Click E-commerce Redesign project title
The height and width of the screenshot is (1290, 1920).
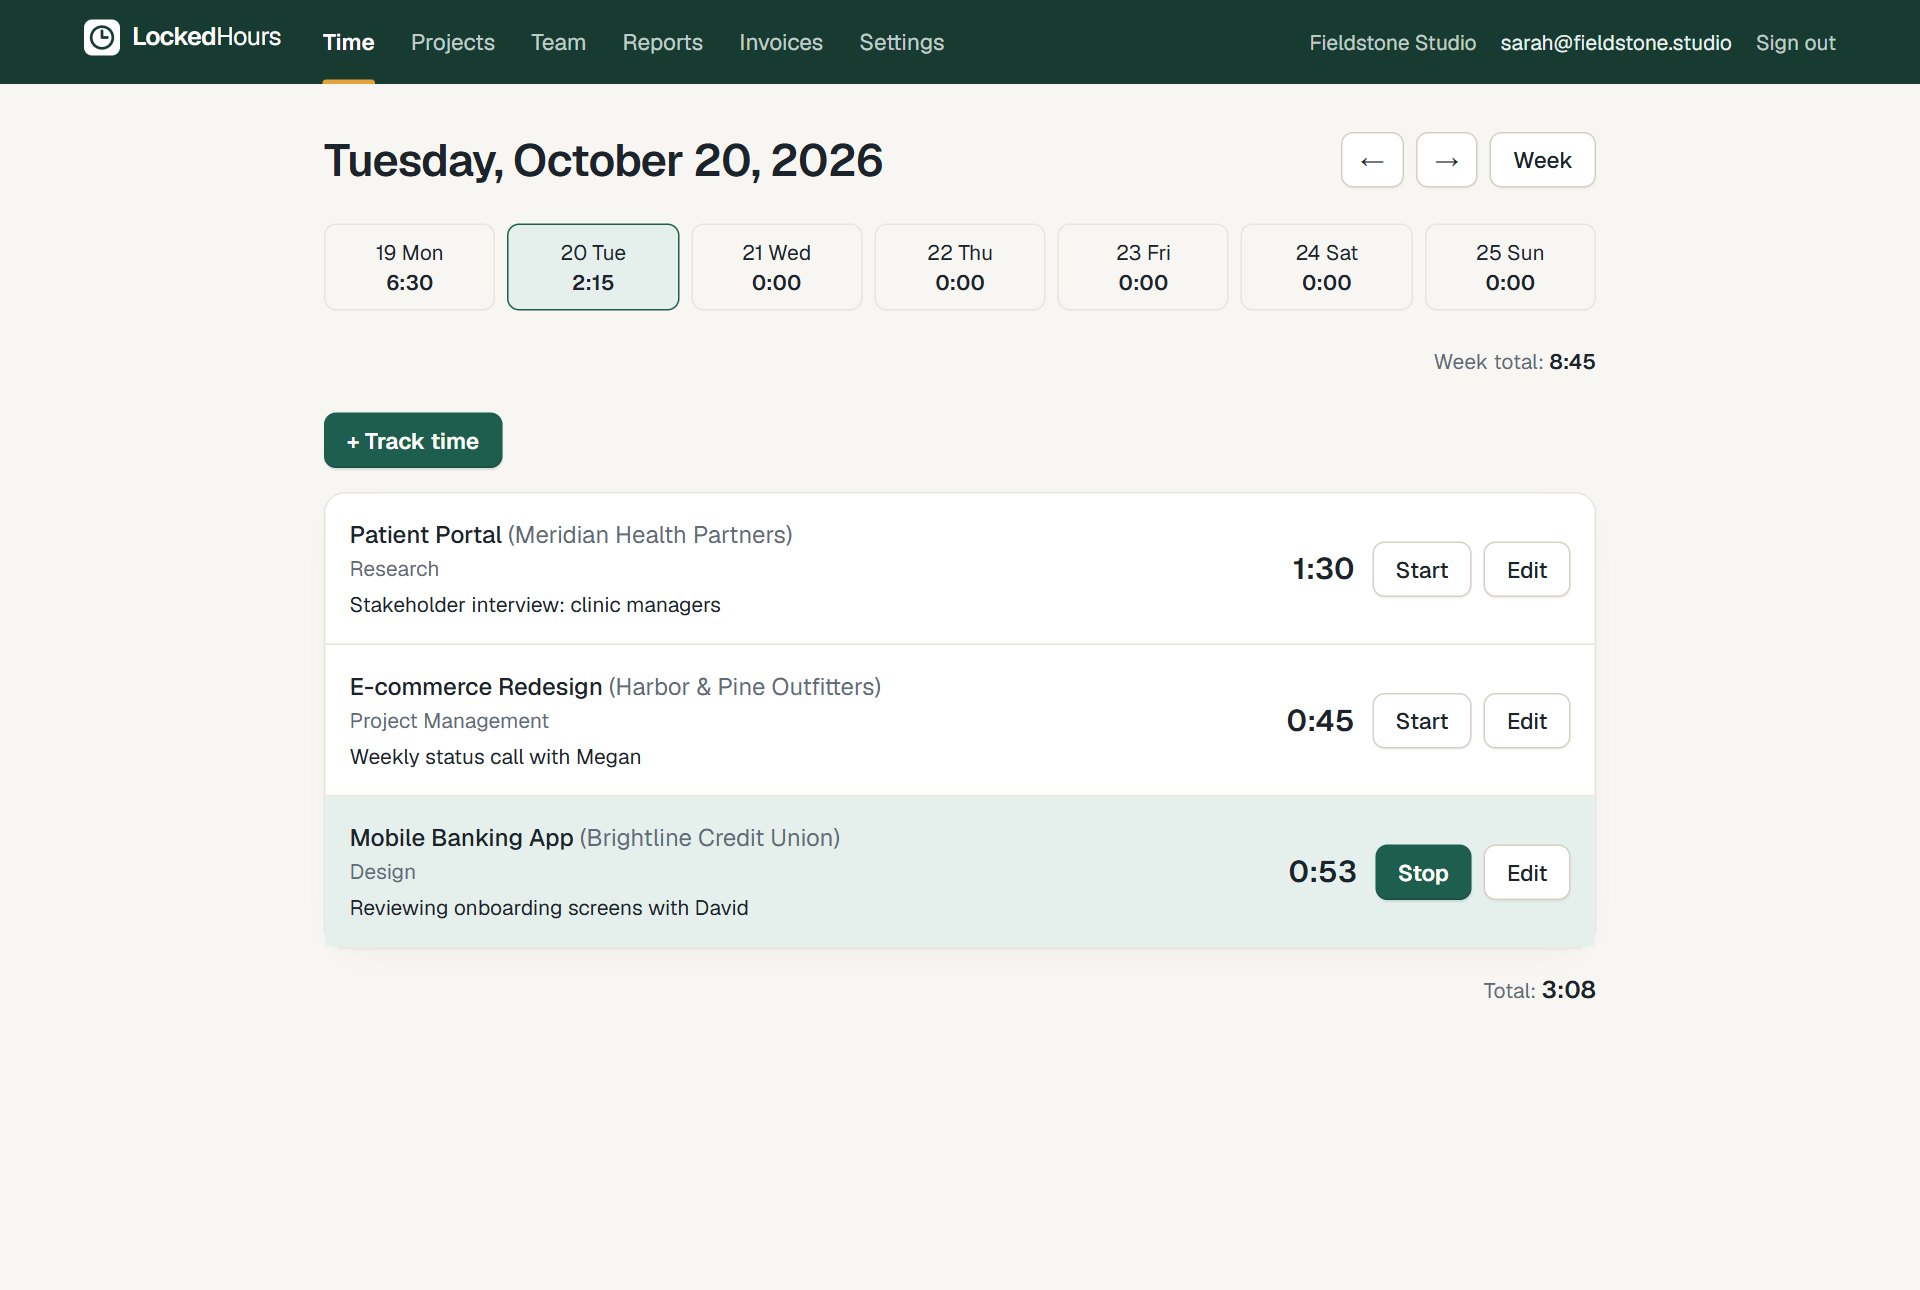[x=476, y=687]
